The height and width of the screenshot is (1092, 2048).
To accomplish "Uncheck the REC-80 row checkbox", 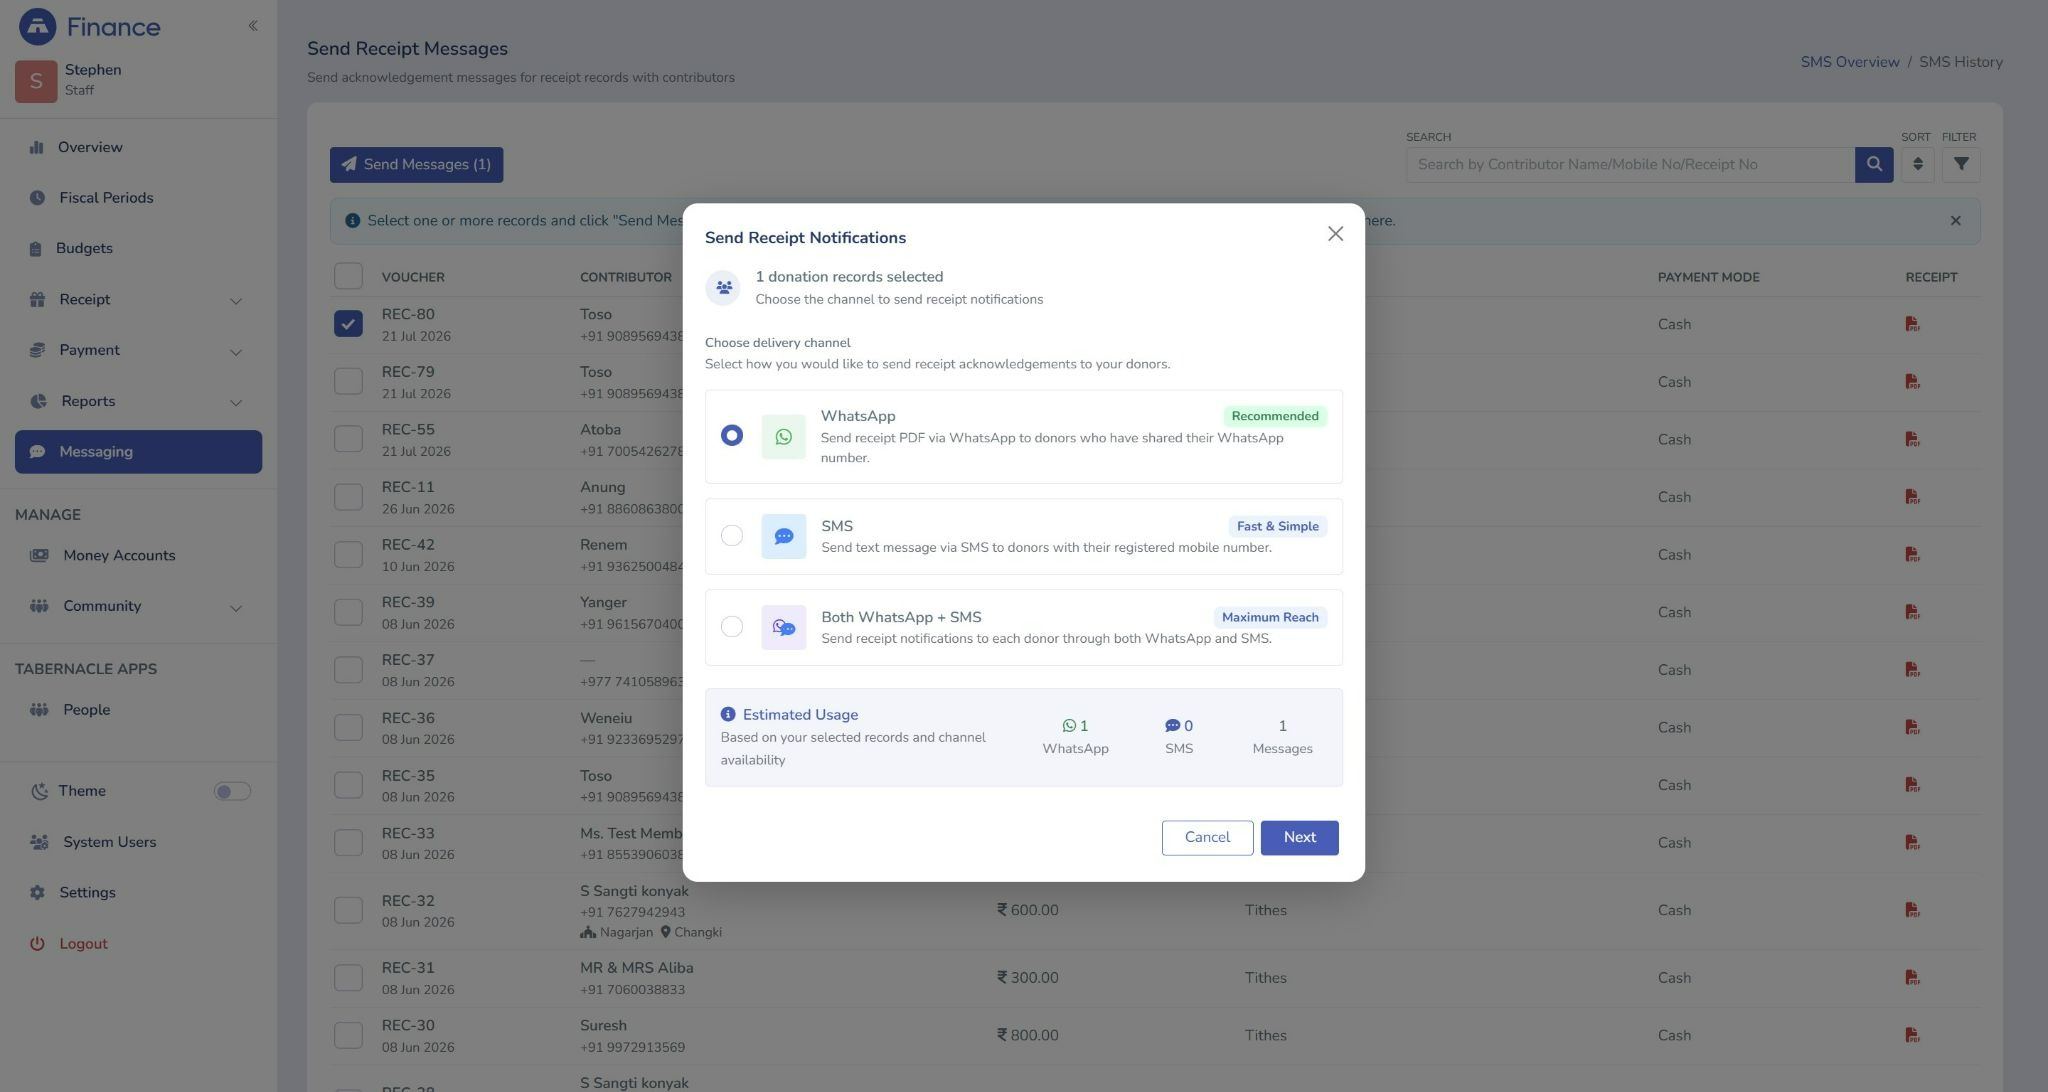I will (348, 324).
